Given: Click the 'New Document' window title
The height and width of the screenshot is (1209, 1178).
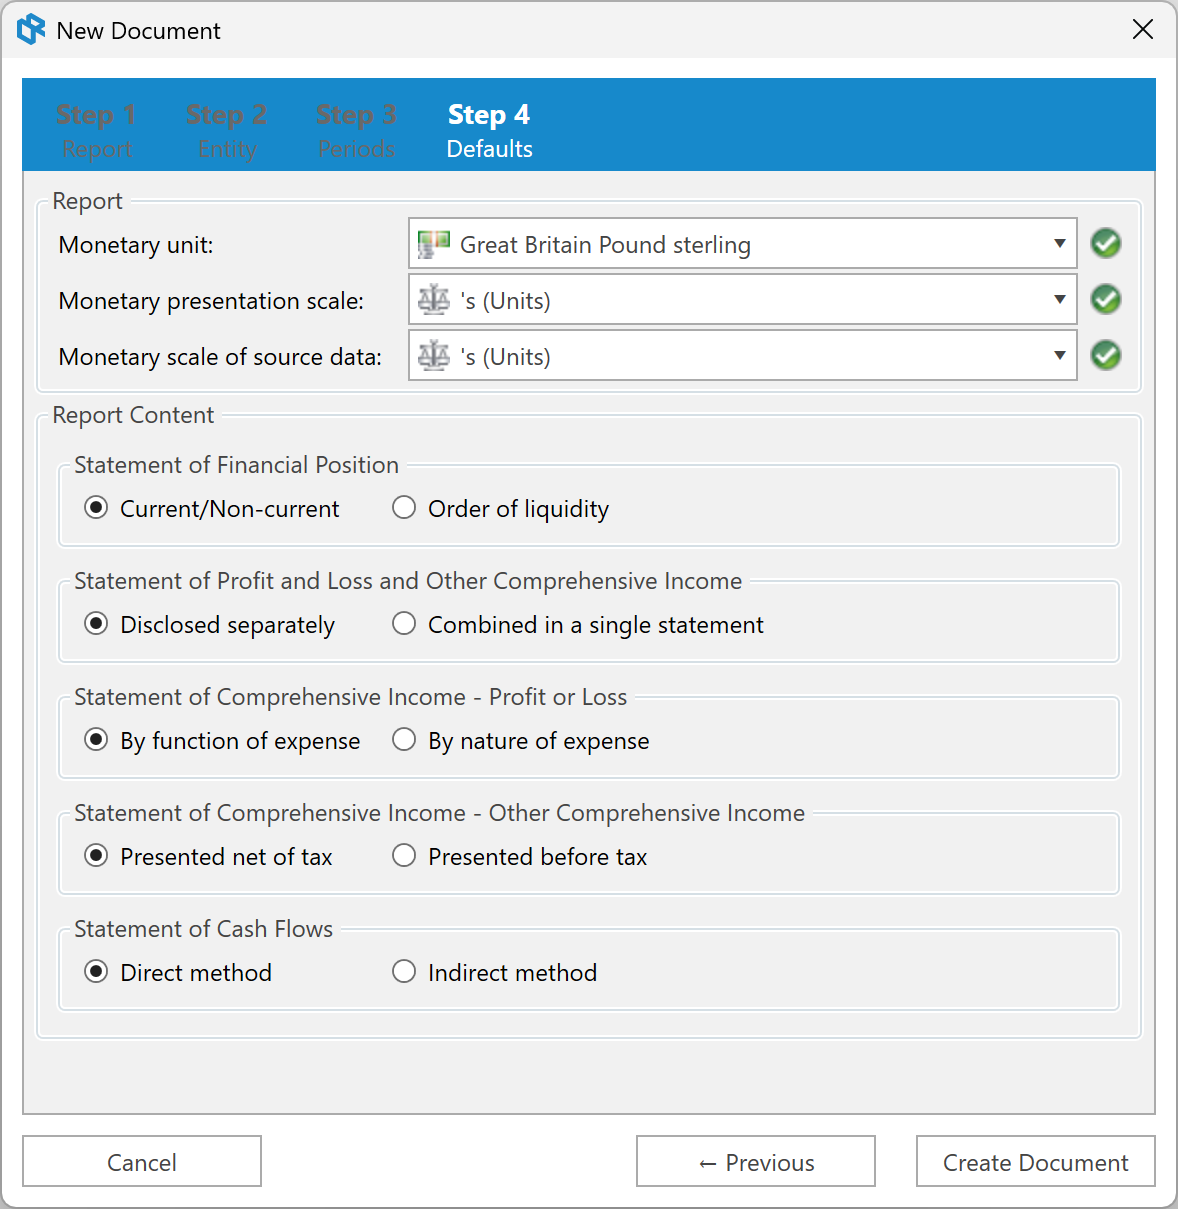Looking at the screenshot, I should 138,31.
